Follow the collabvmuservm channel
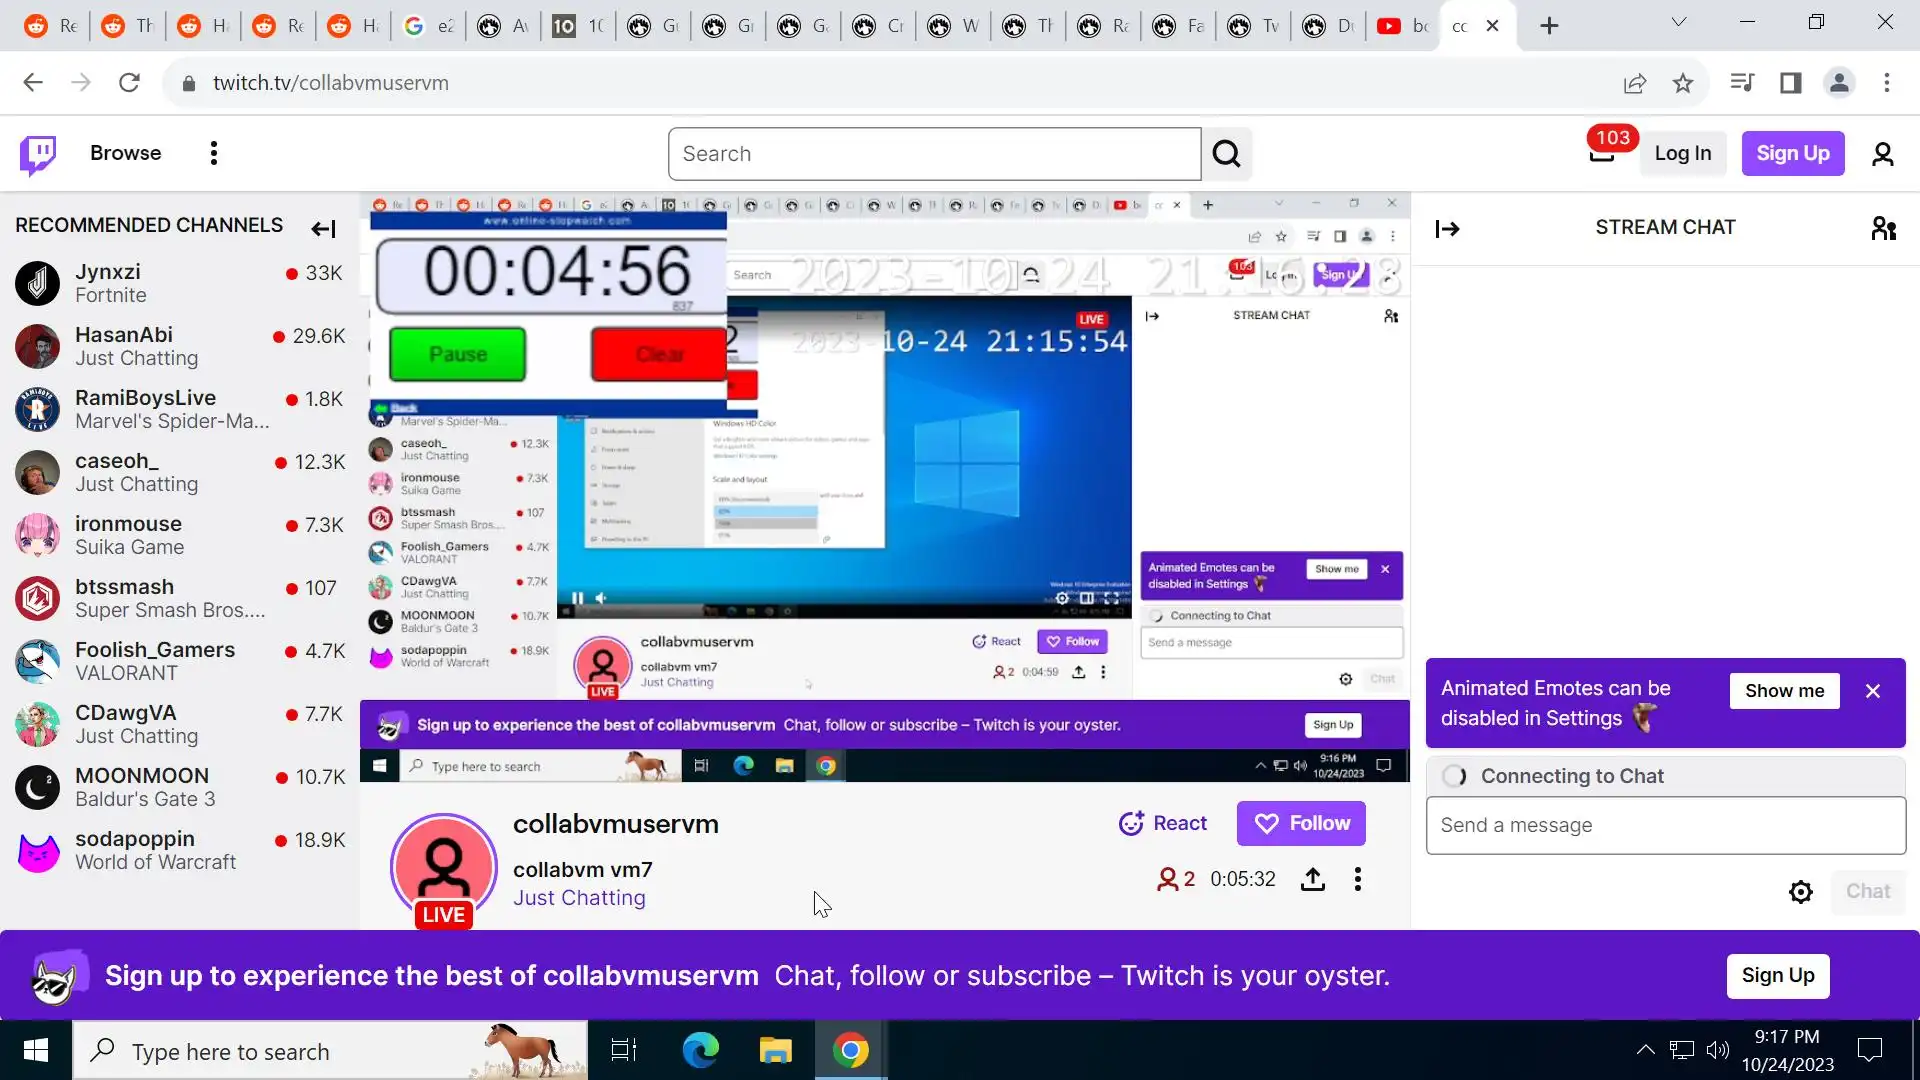The width and height of the screenshot is (1920, 1080). click(1300, 824)
